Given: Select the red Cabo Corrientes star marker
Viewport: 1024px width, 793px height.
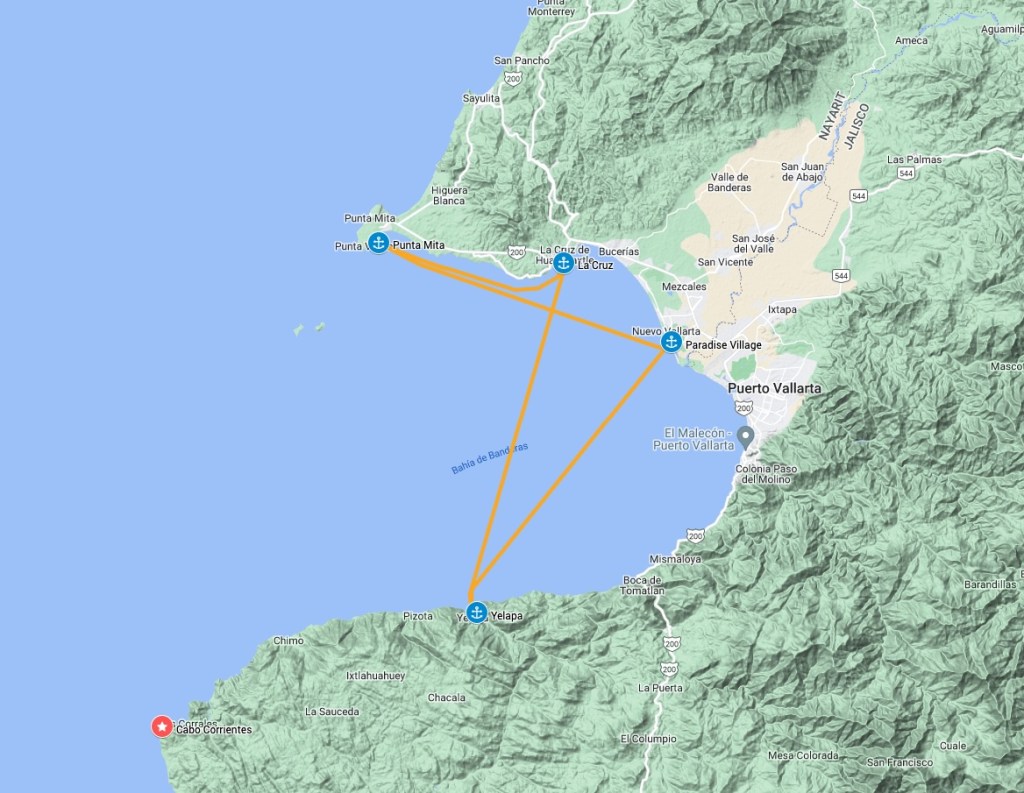Looking at the screenshot, I should (162, 726).
